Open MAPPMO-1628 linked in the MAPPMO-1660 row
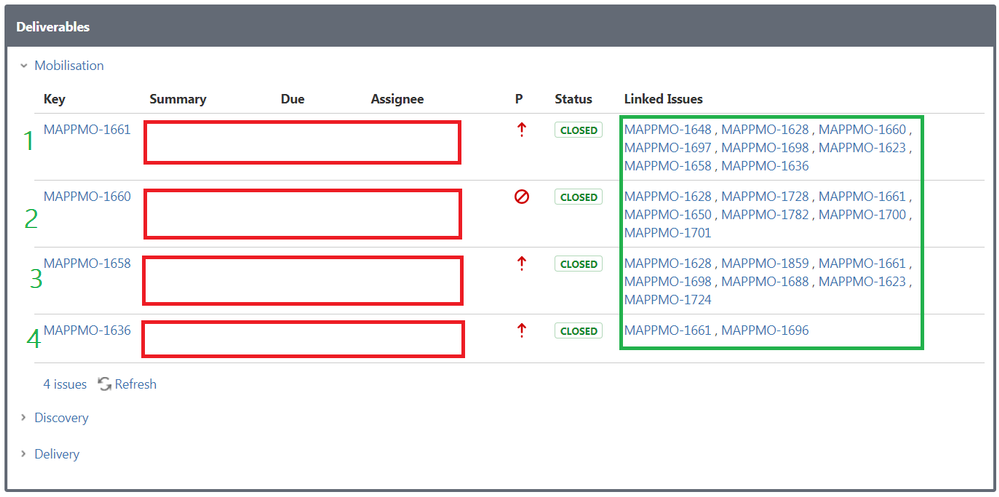This screenshot has width=999, height=497. pyautogui.click(x=668, y=196)
